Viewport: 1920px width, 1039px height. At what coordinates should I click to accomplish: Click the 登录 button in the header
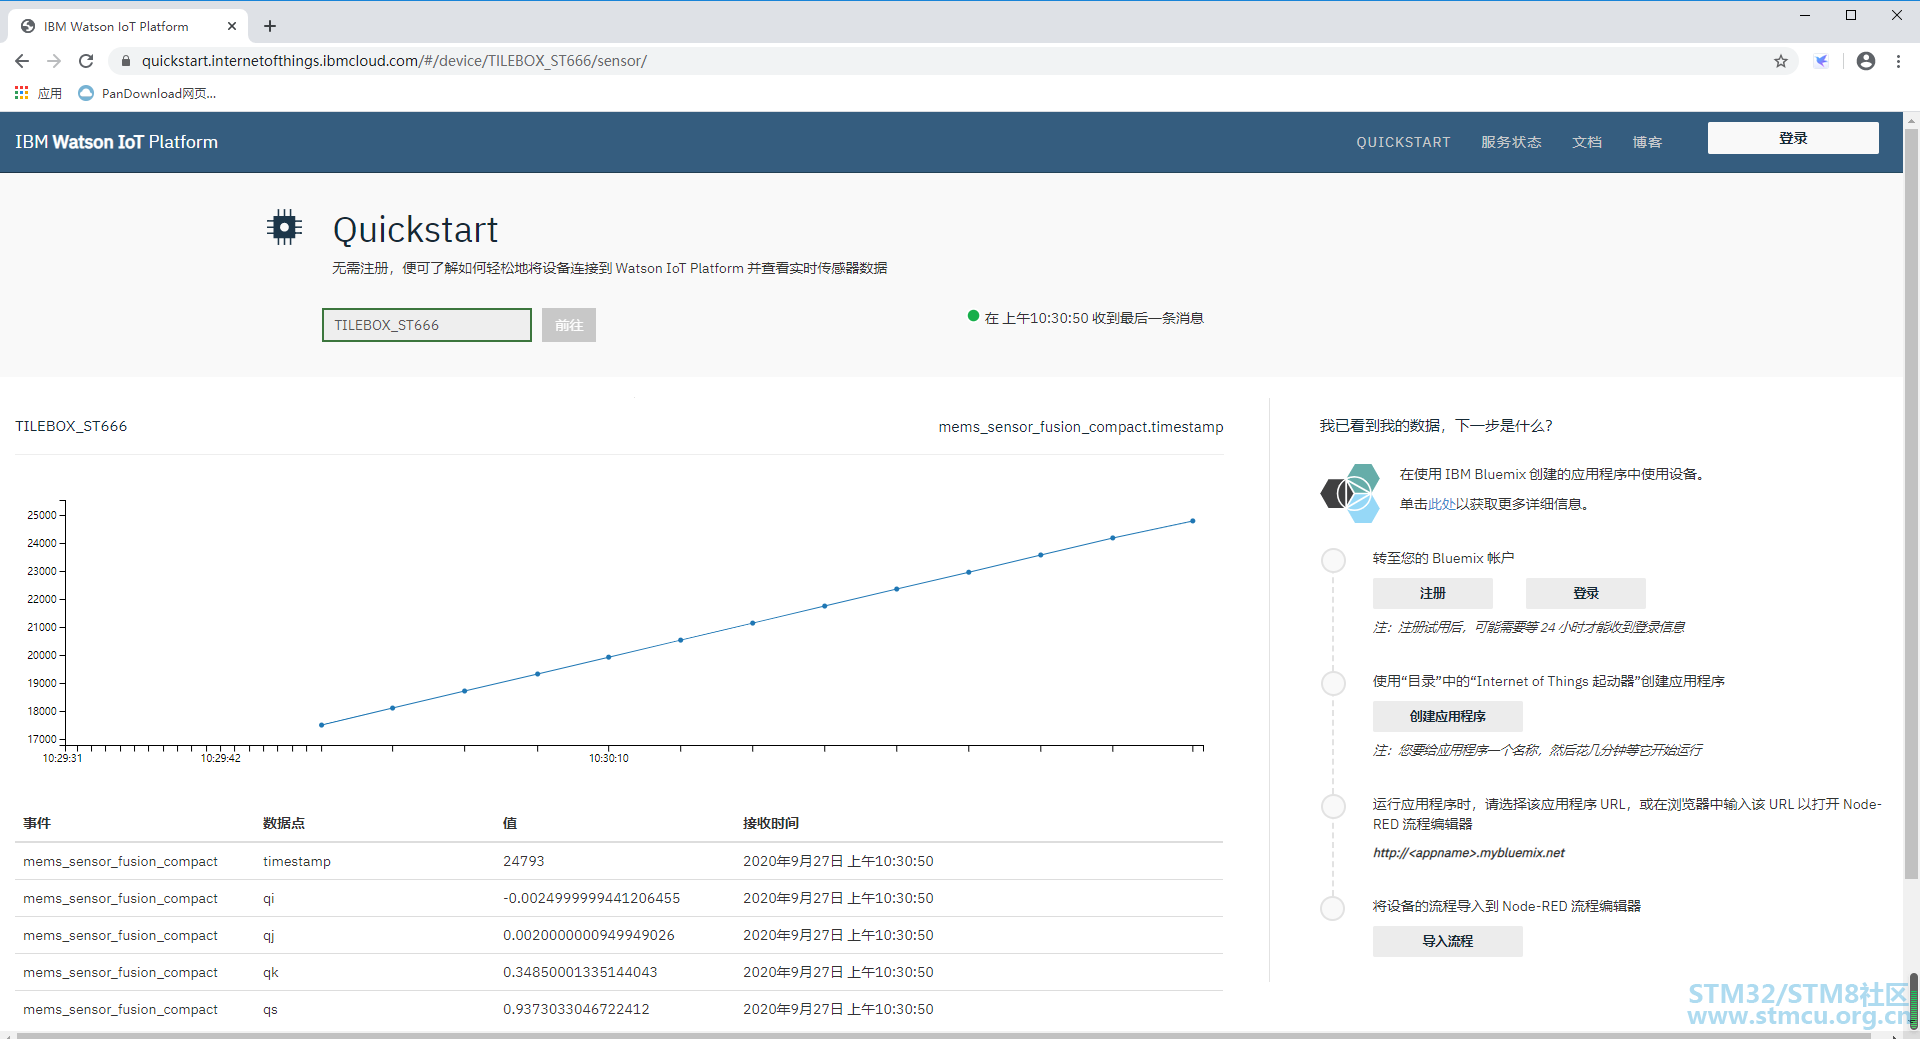pos(1793,138)
